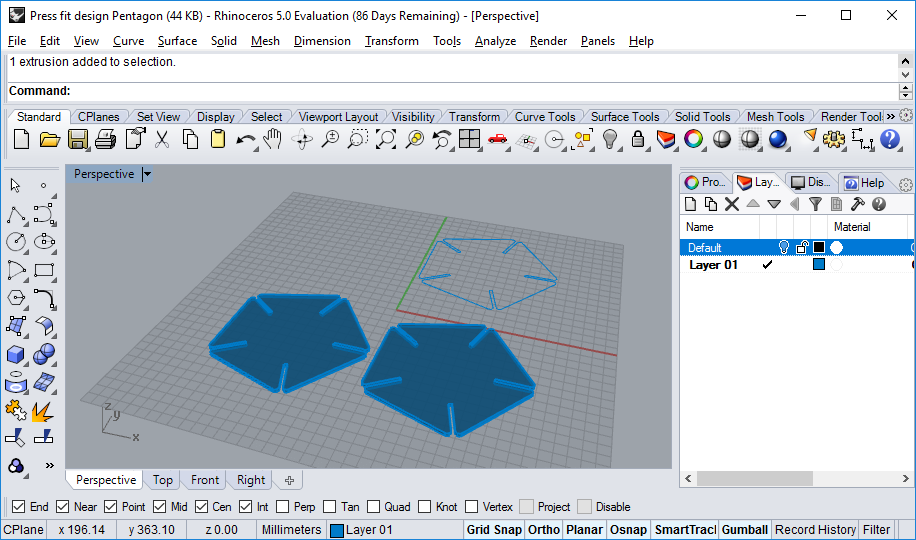Toggle Record History in status bar
Image resolution: width=916 pixels, height=540 pixels.
click(x=815, y=529)
